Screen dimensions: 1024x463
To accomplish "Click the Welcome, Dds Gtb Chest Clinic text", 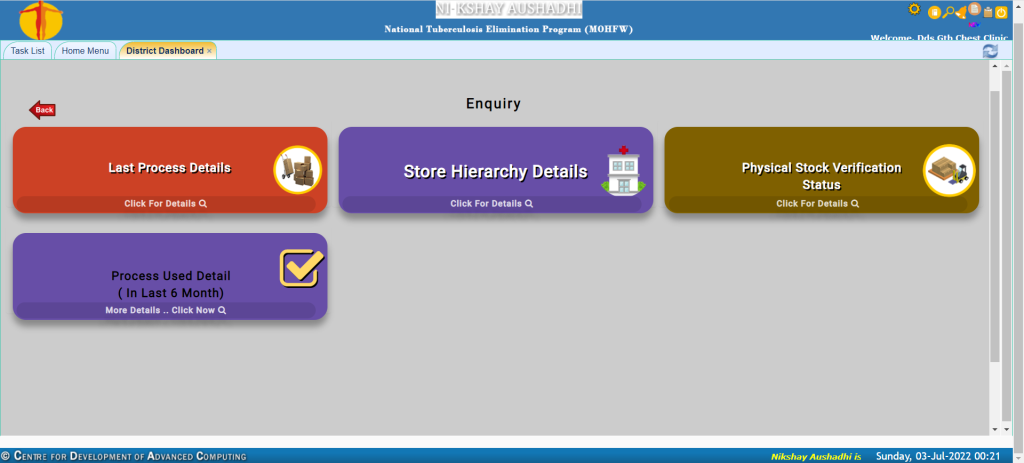I will pyautogui.click(x=939, y=38).
